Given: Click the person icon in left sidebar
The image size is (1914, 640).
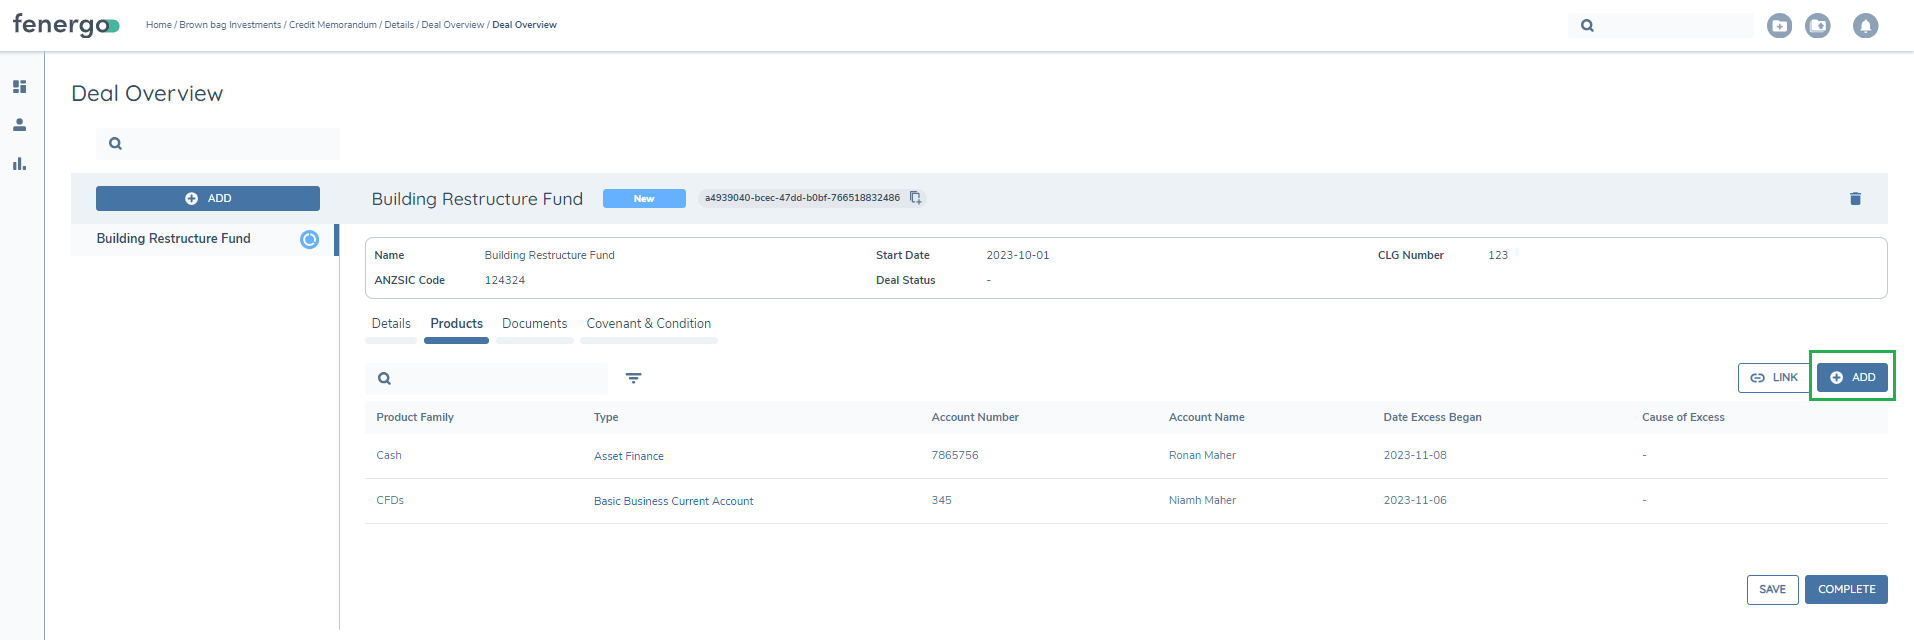Looking at the screenshot, I should coord(19,125).
